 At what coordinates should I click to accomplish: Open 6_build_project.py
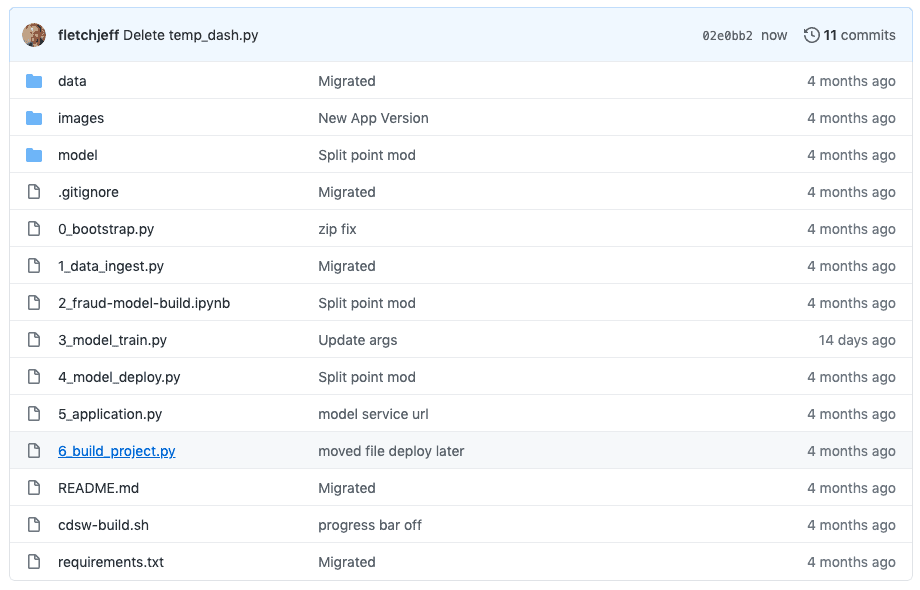(x=116, y=451)
